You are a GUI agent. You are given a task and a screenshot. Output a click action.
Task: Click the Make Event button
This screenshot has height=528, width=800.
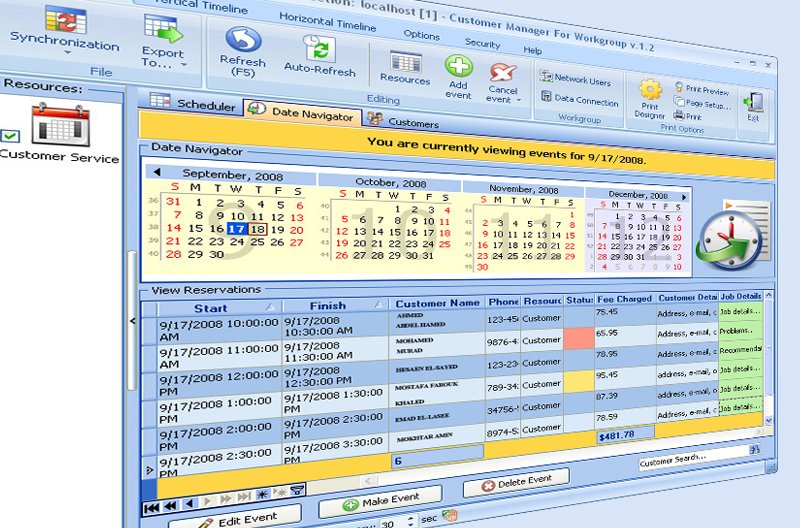click(380, 501)
